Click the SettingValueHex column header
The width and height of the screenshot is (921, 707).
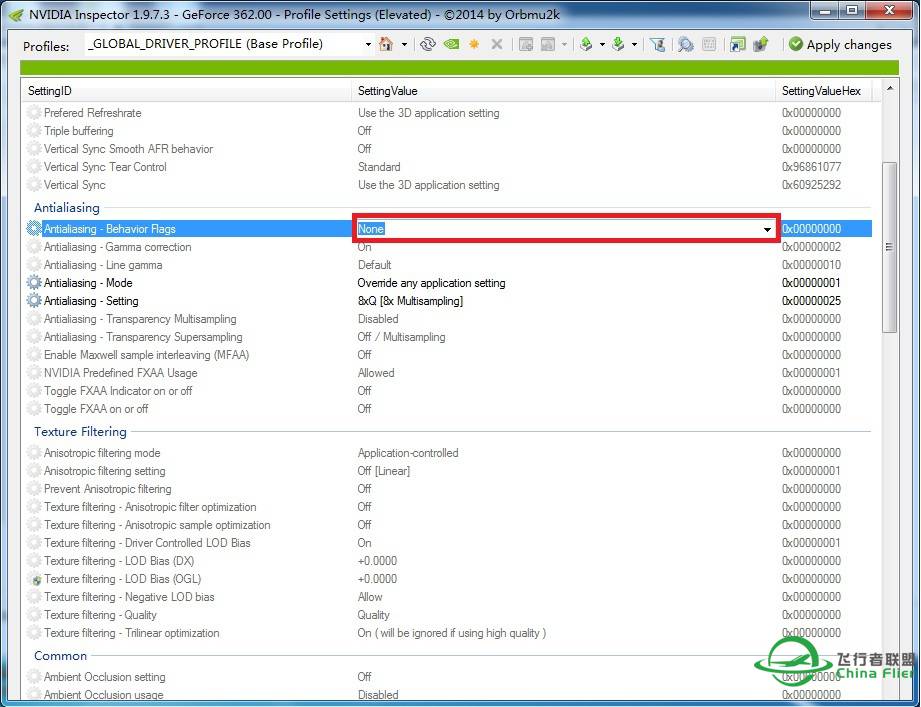821,91
